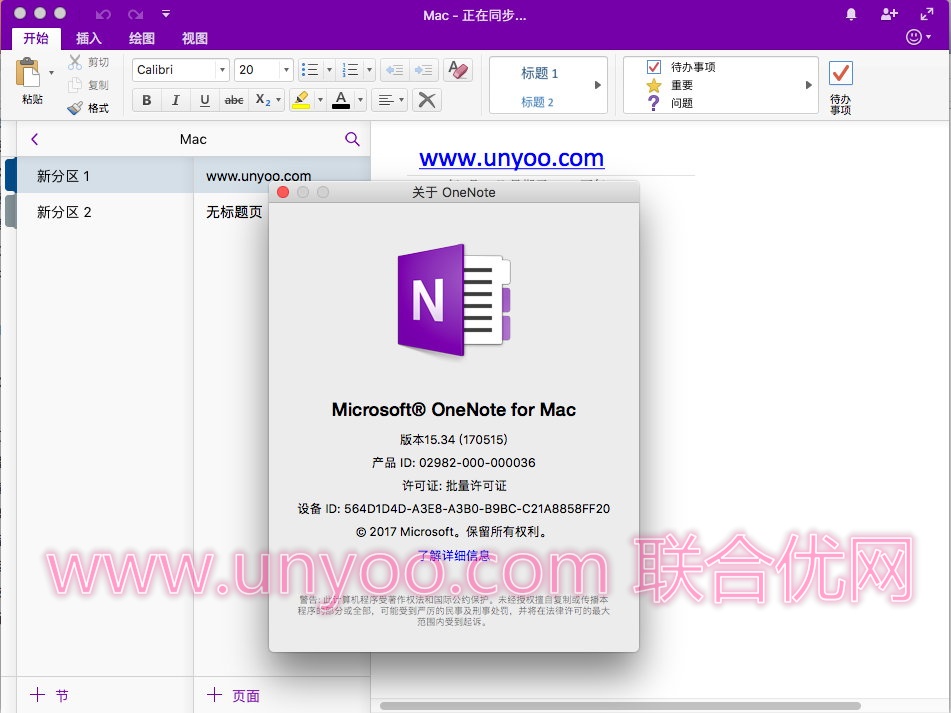Switch to the 视图 tab
Viewport: 951px width, 713px height.
(195, 38)
